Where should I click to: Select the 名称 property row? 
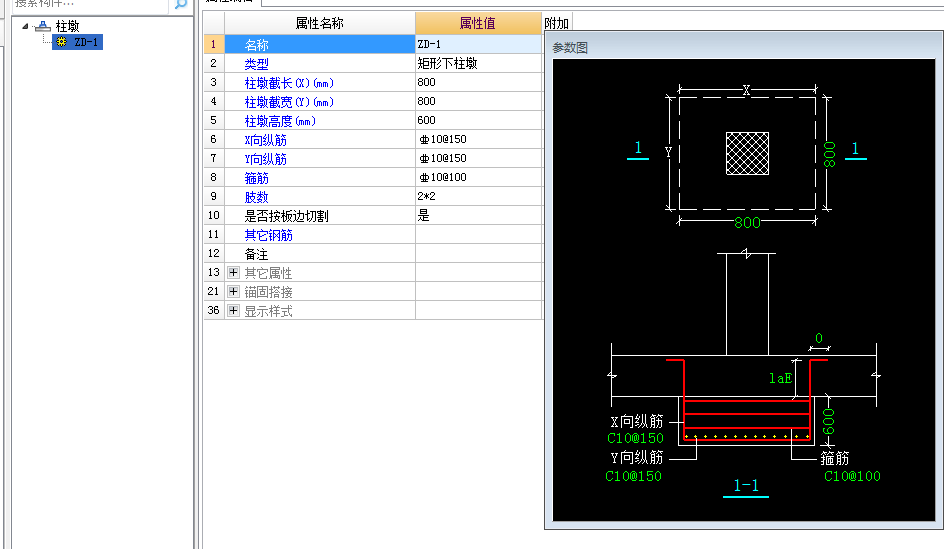click(320, 45)
